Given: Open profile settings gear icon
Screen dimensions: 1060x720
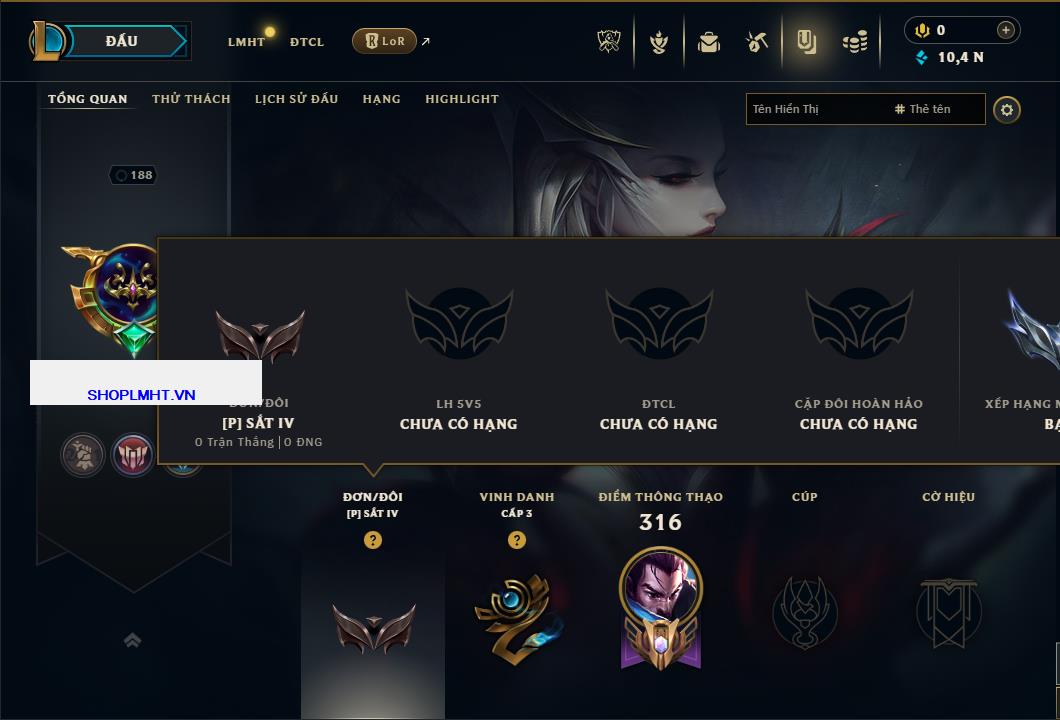Looking at the screenshot, I should click(1007, 110).
